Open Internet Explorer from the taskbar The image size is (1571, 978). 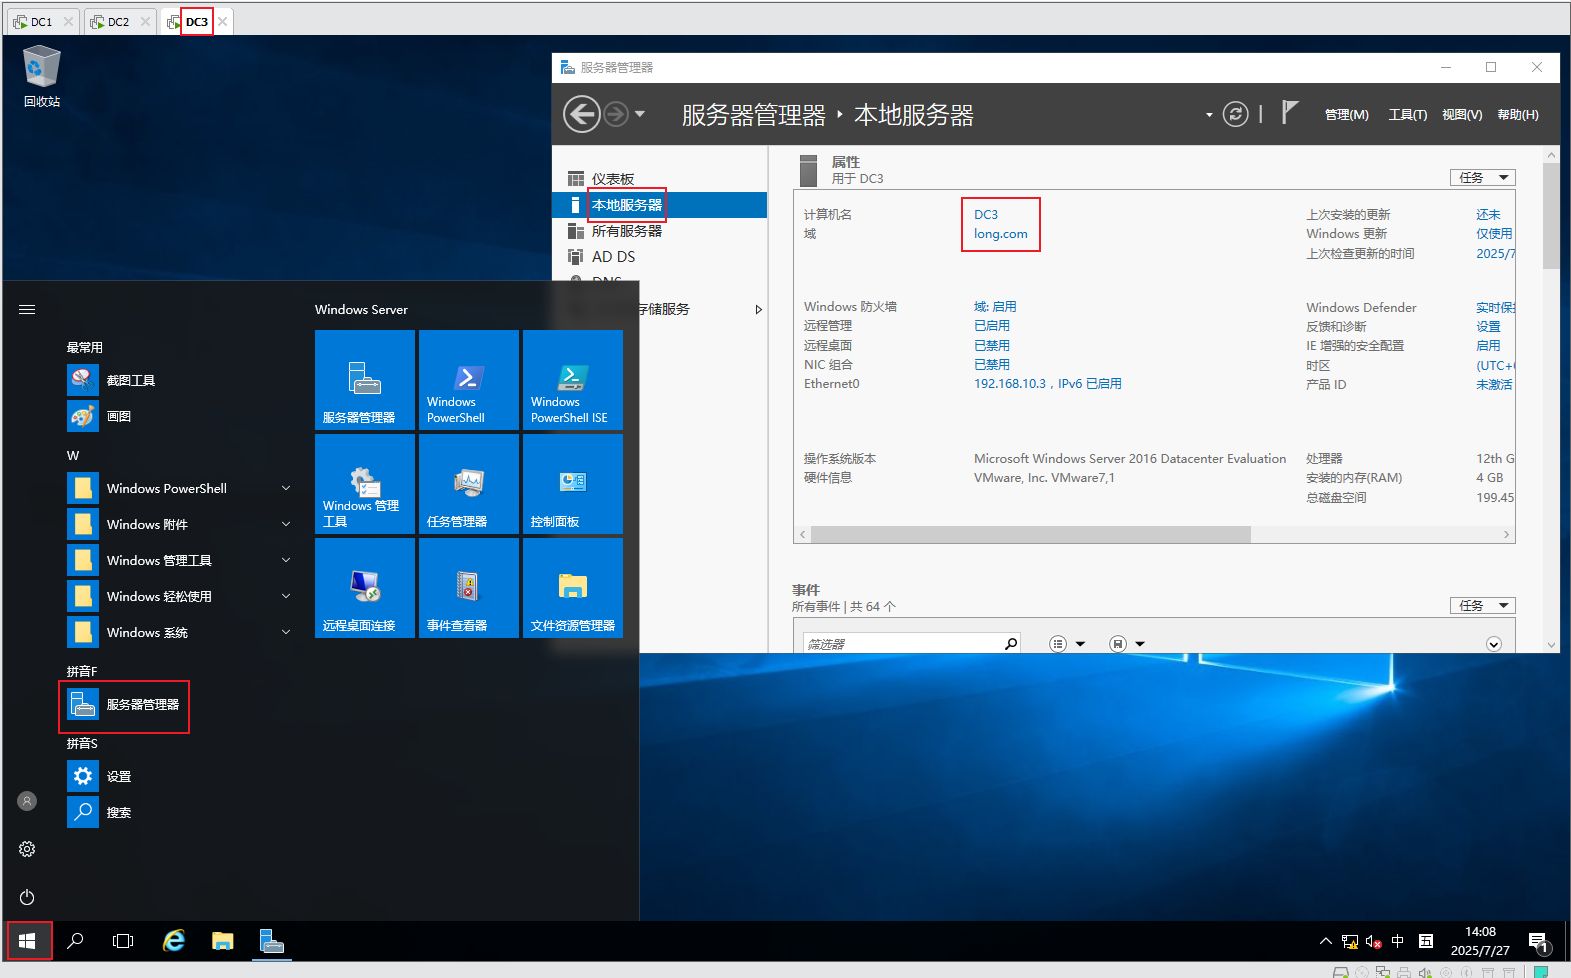(174, 941)
